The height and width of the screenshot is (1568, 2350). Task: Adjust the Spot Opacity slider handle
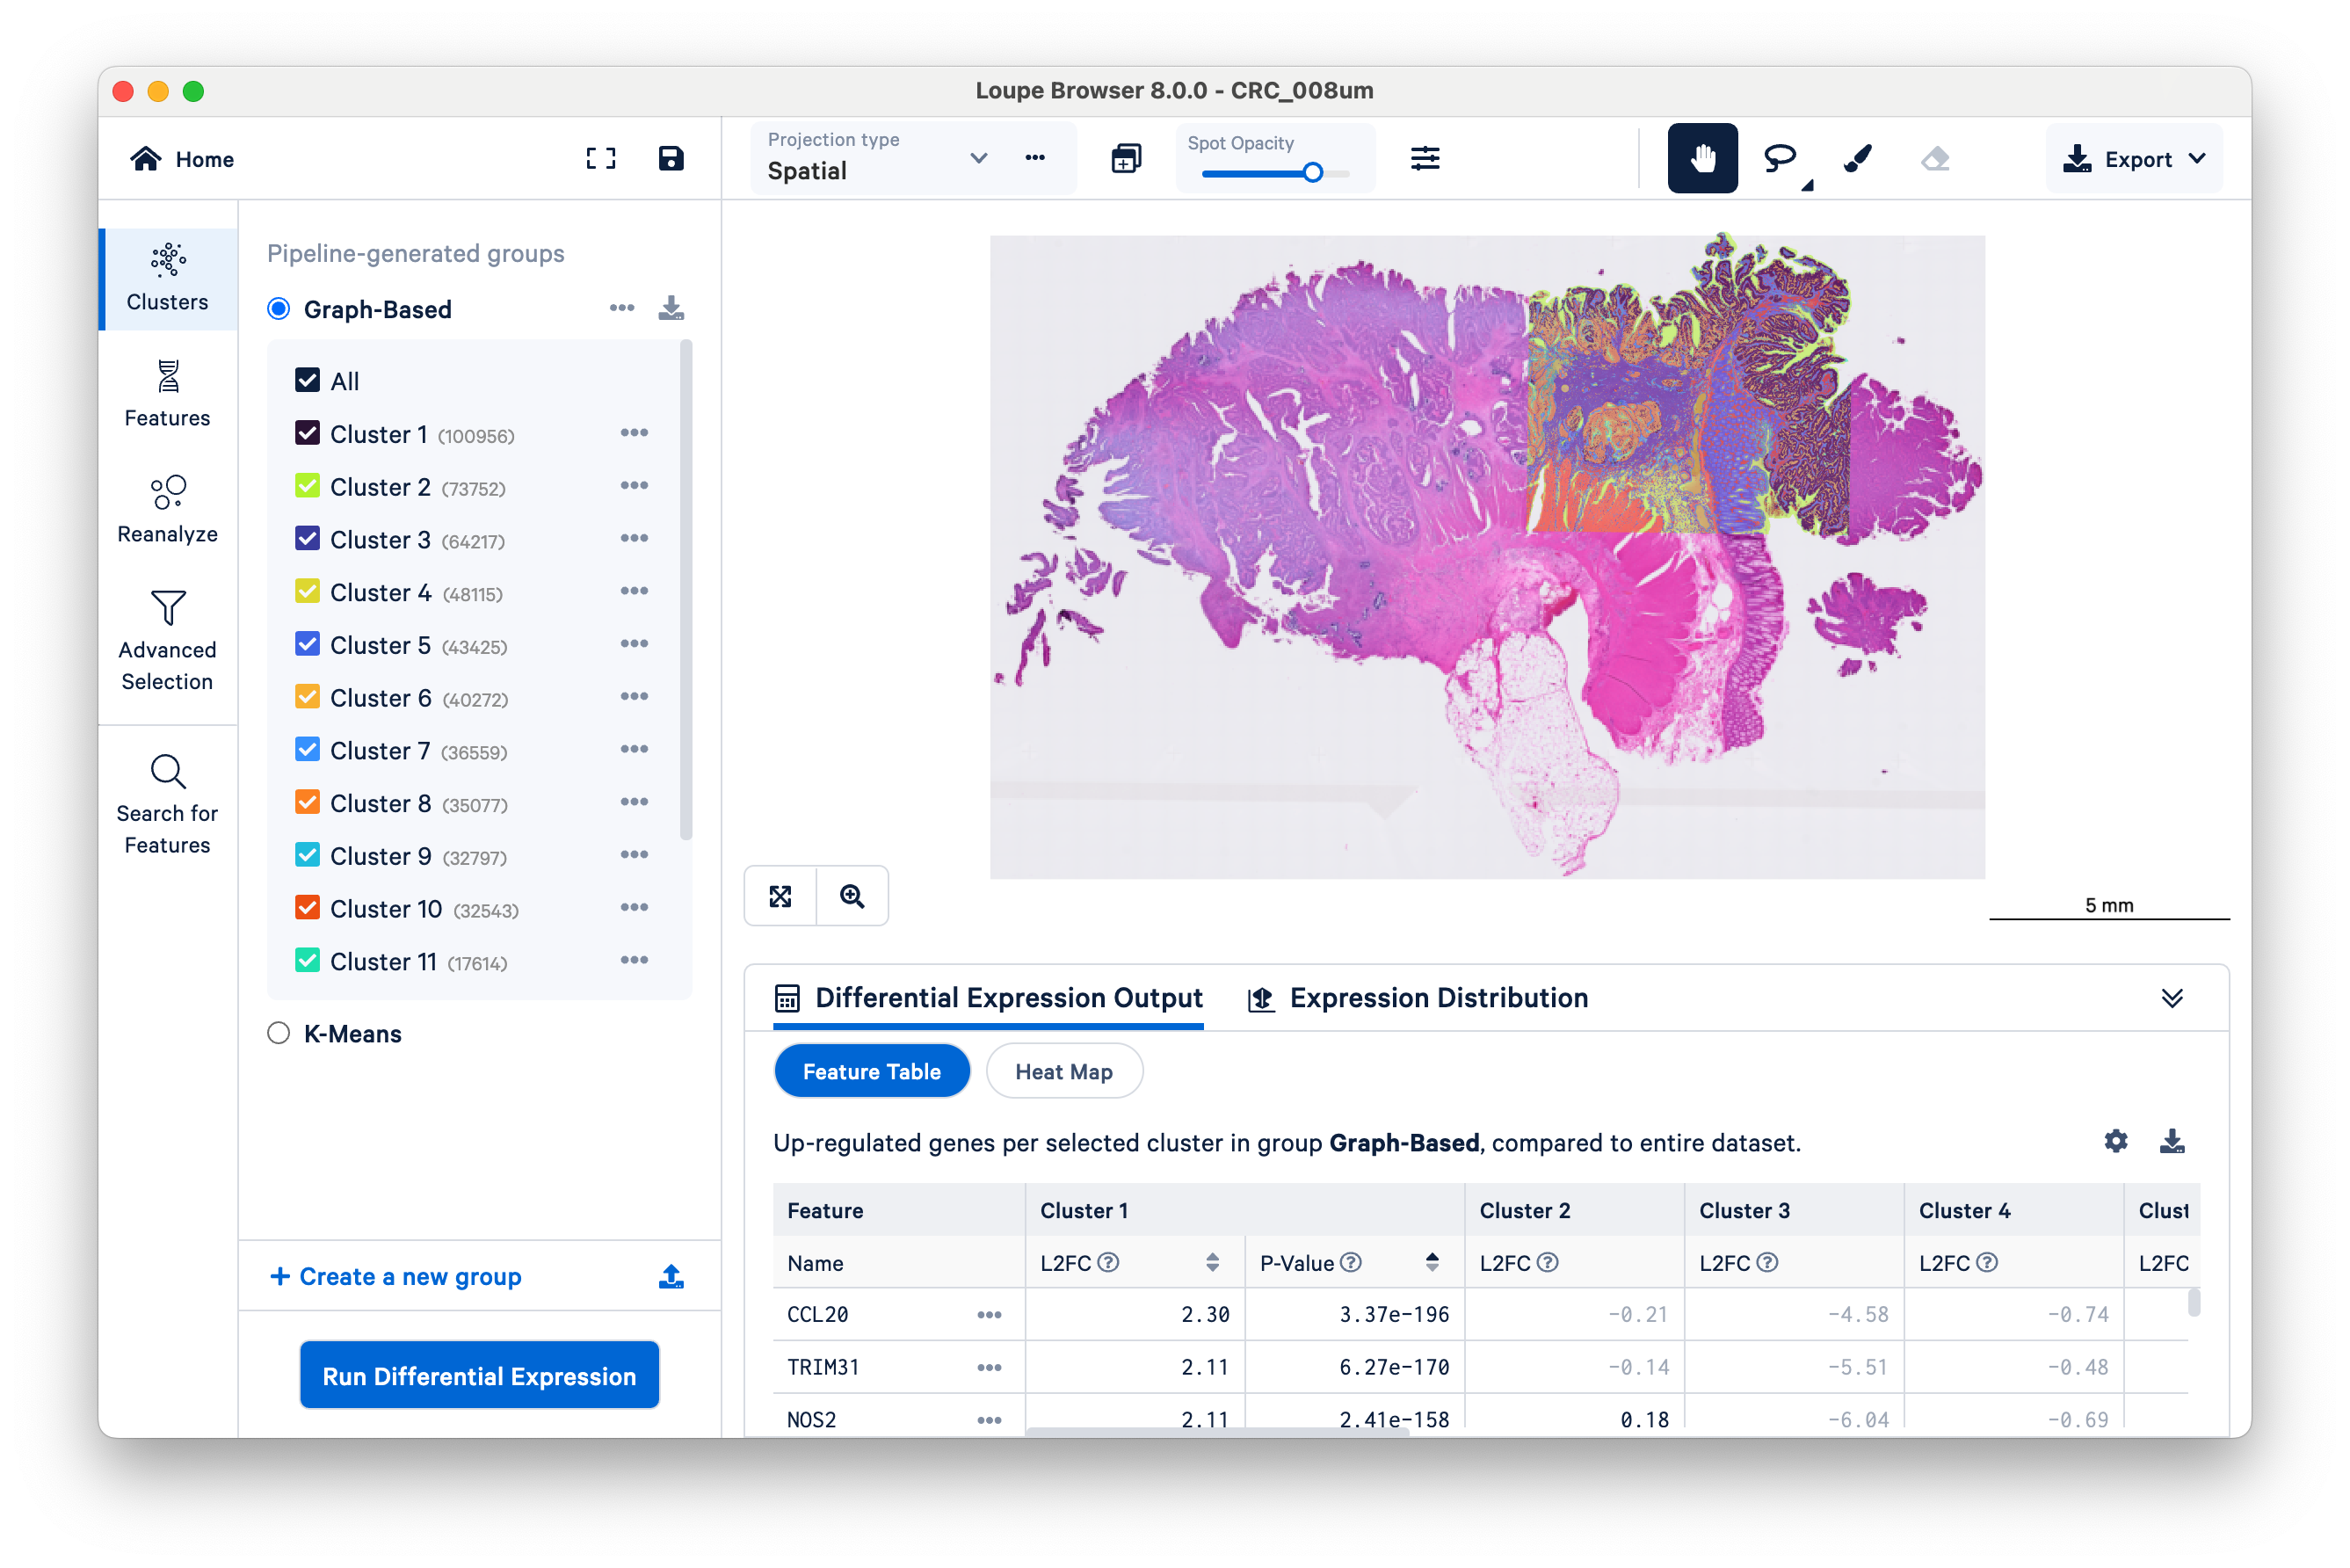1313,173
